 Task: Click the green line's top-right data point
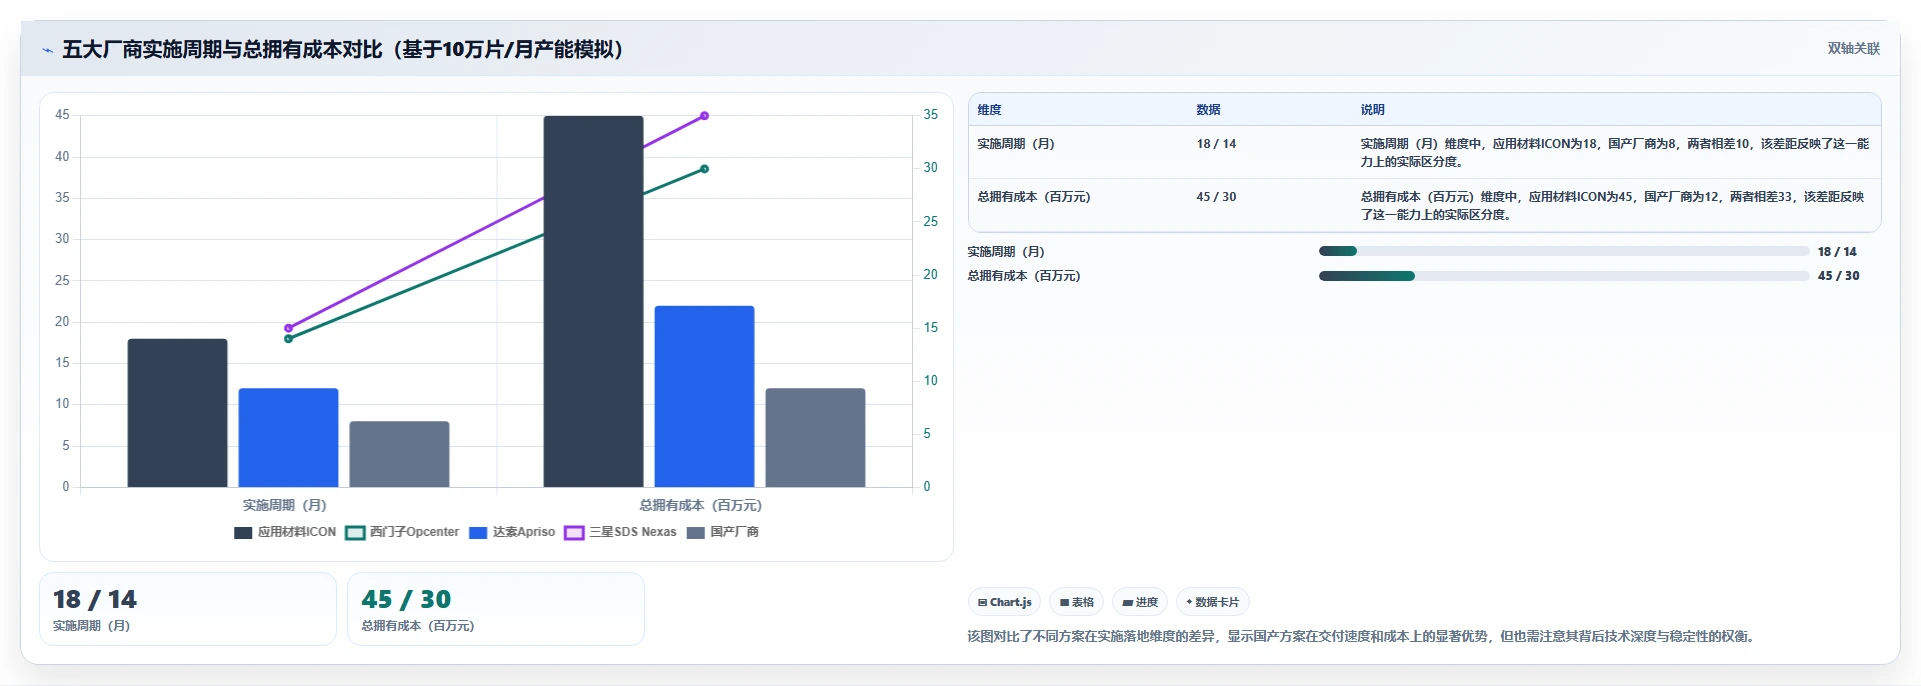tap(704, 169)
